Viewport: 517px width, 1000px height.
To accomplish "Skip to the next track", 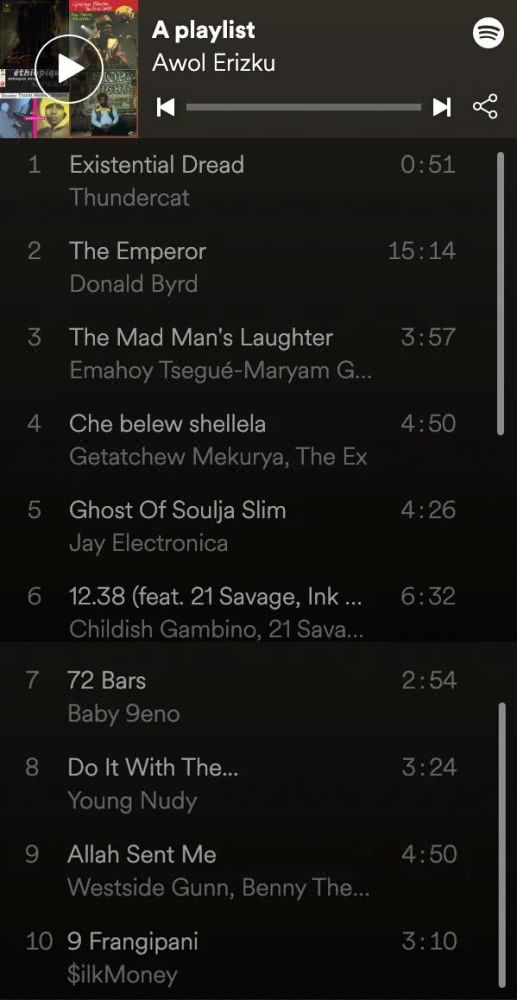I will tap(442, 107).
